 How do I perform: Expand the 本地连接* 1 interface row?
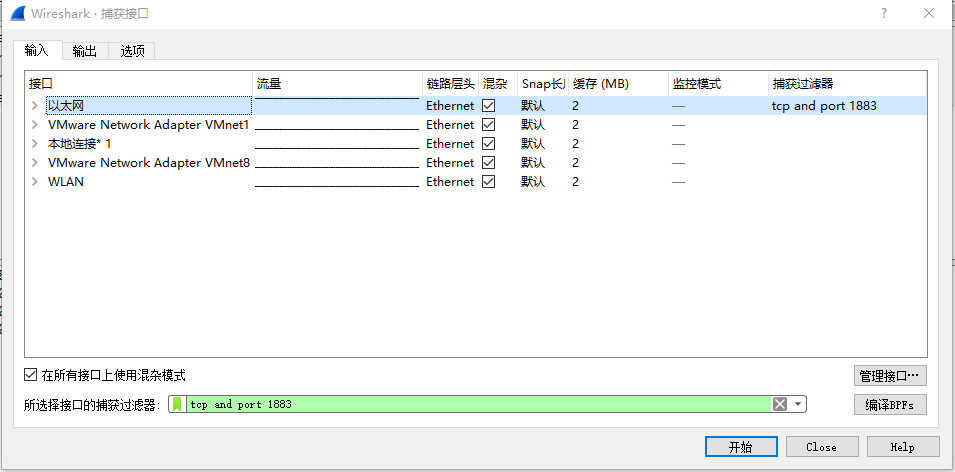tap(35, 144)
